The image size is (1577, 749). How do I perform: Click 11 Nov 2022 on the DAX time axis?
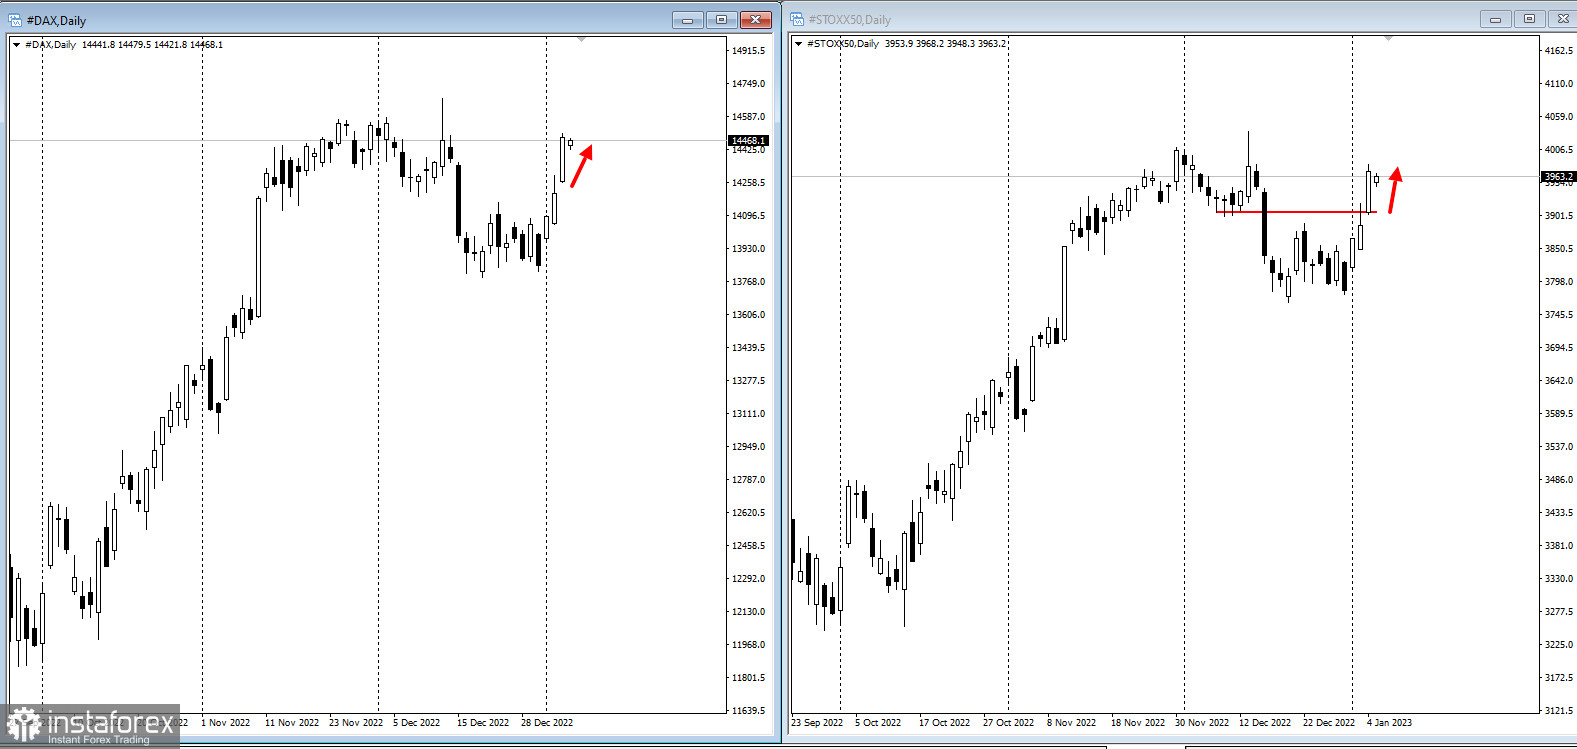coord(292,723)
